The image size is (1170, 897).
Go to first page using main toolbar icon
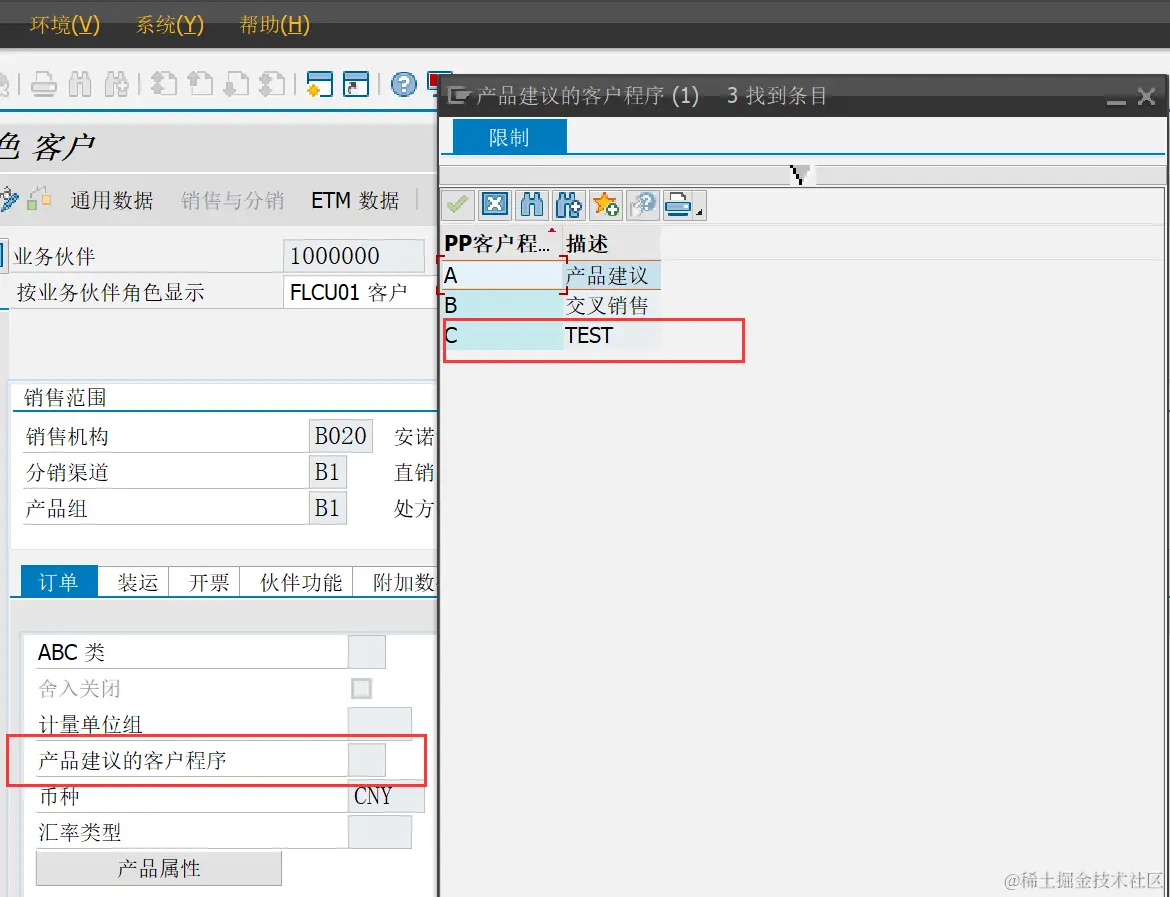[x=163, y=84]
